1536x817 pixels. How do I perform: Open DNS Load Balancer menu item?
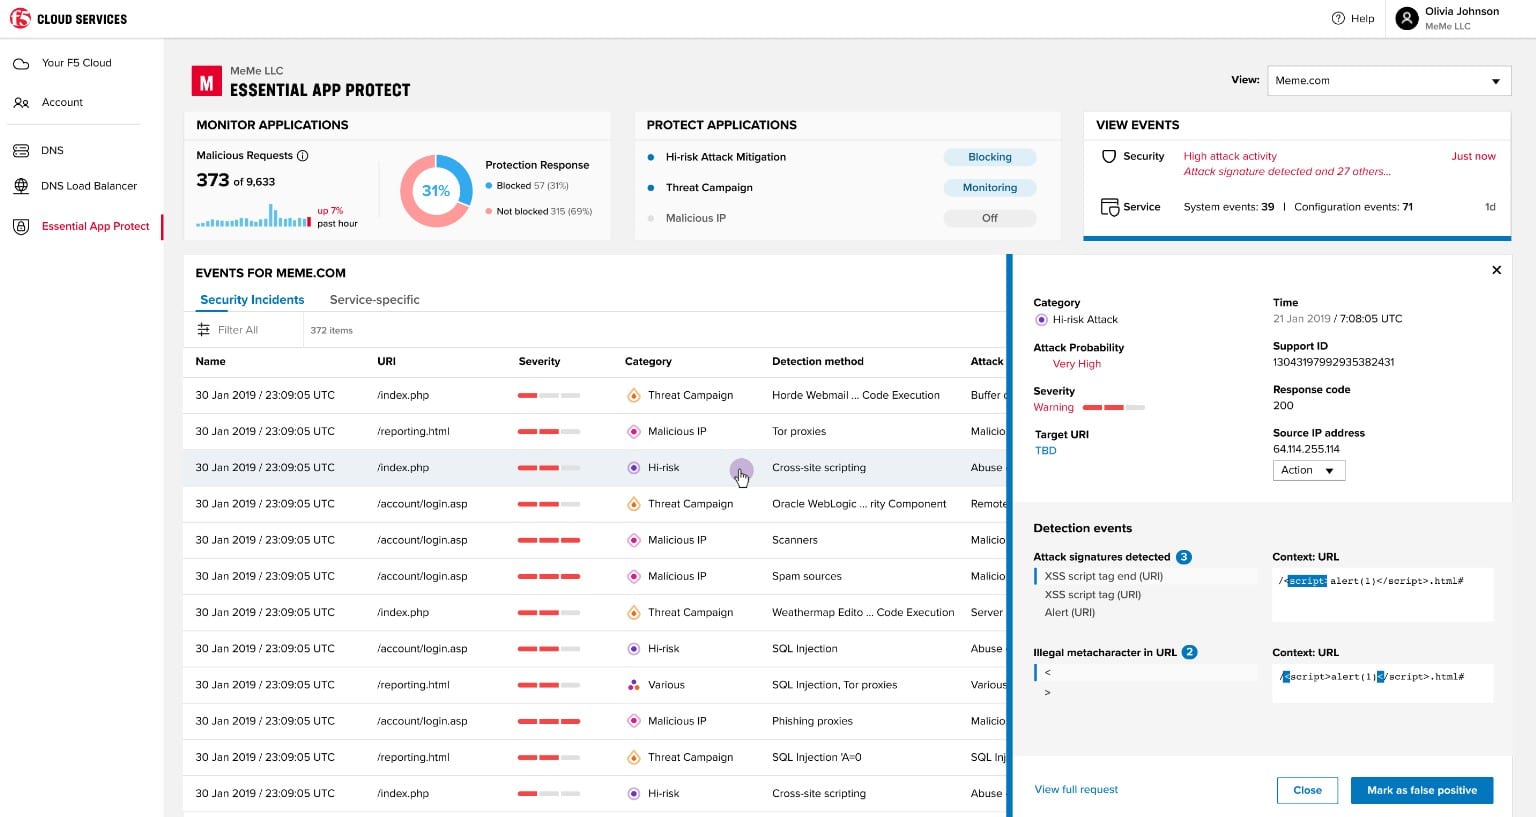coord(89,186)
